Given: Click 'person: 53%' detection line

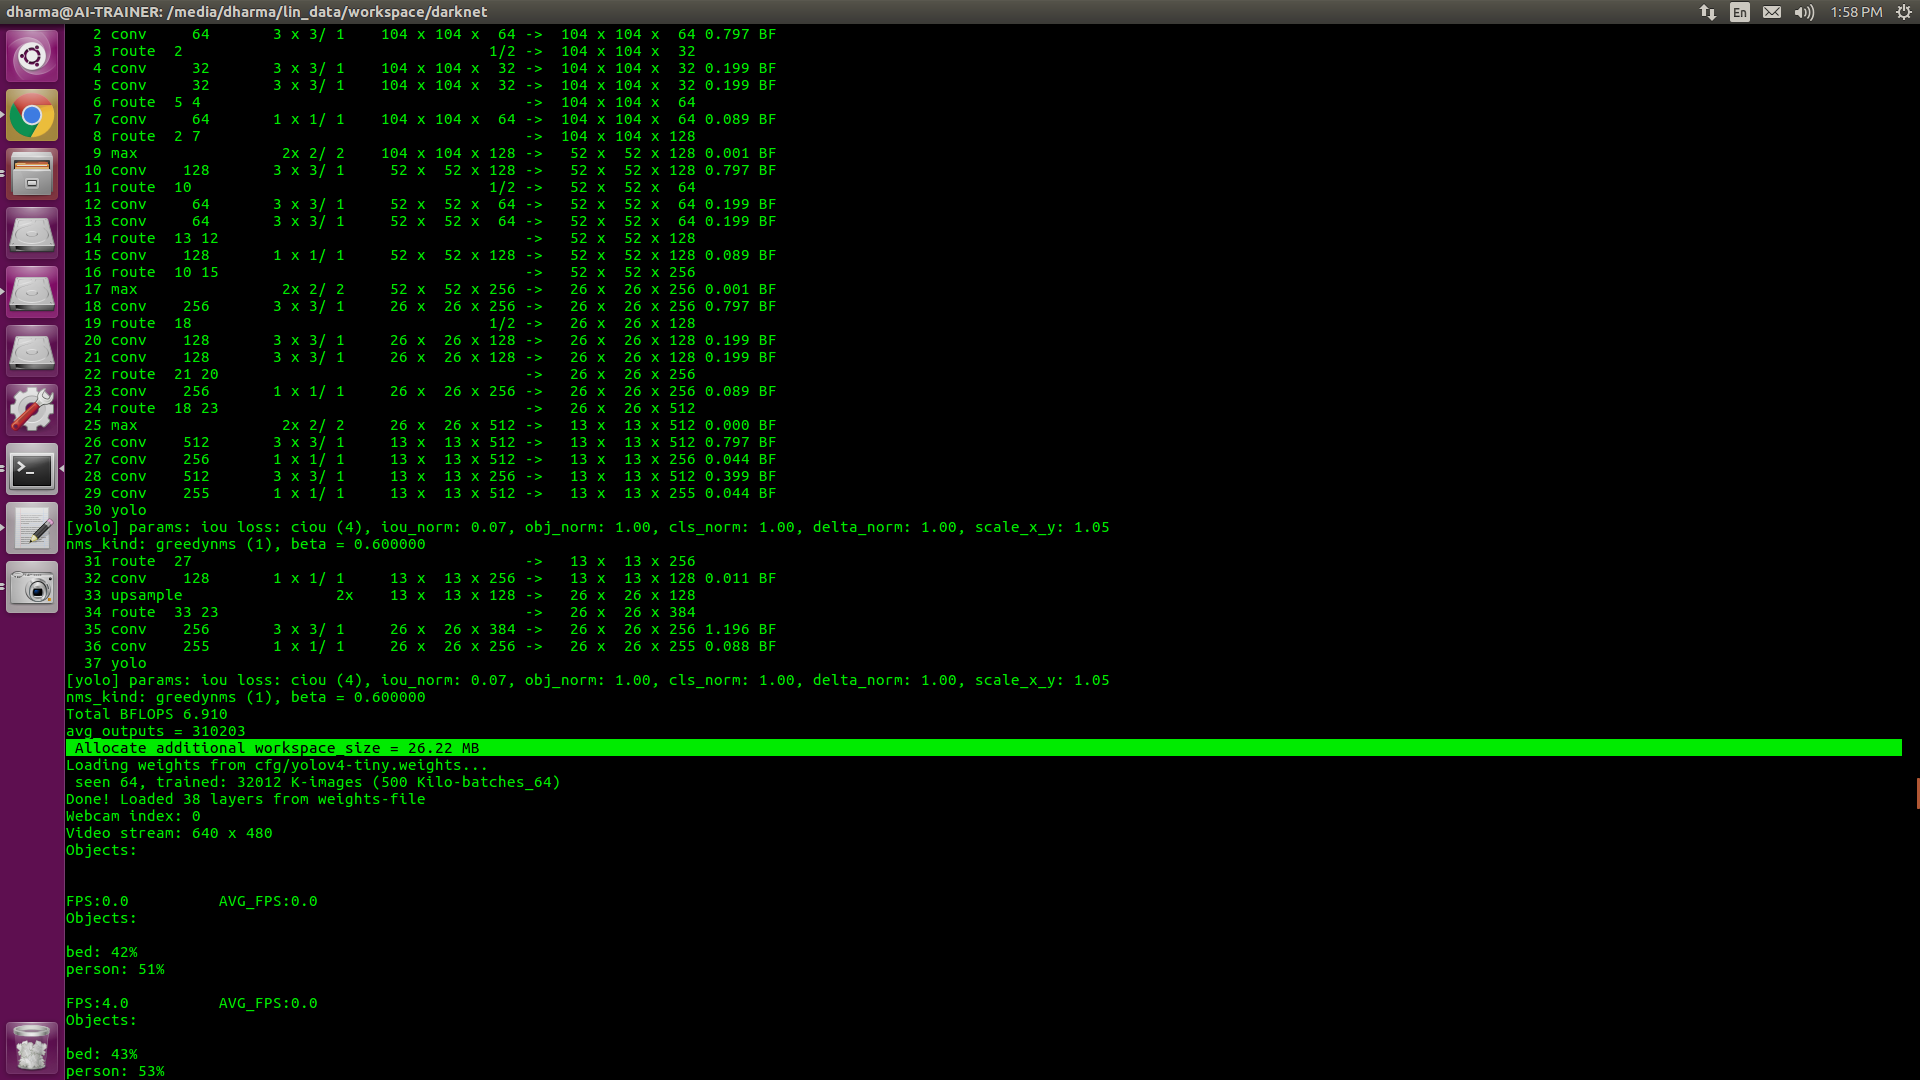Looking at the screenshot, I should [x=115, y=1071].
